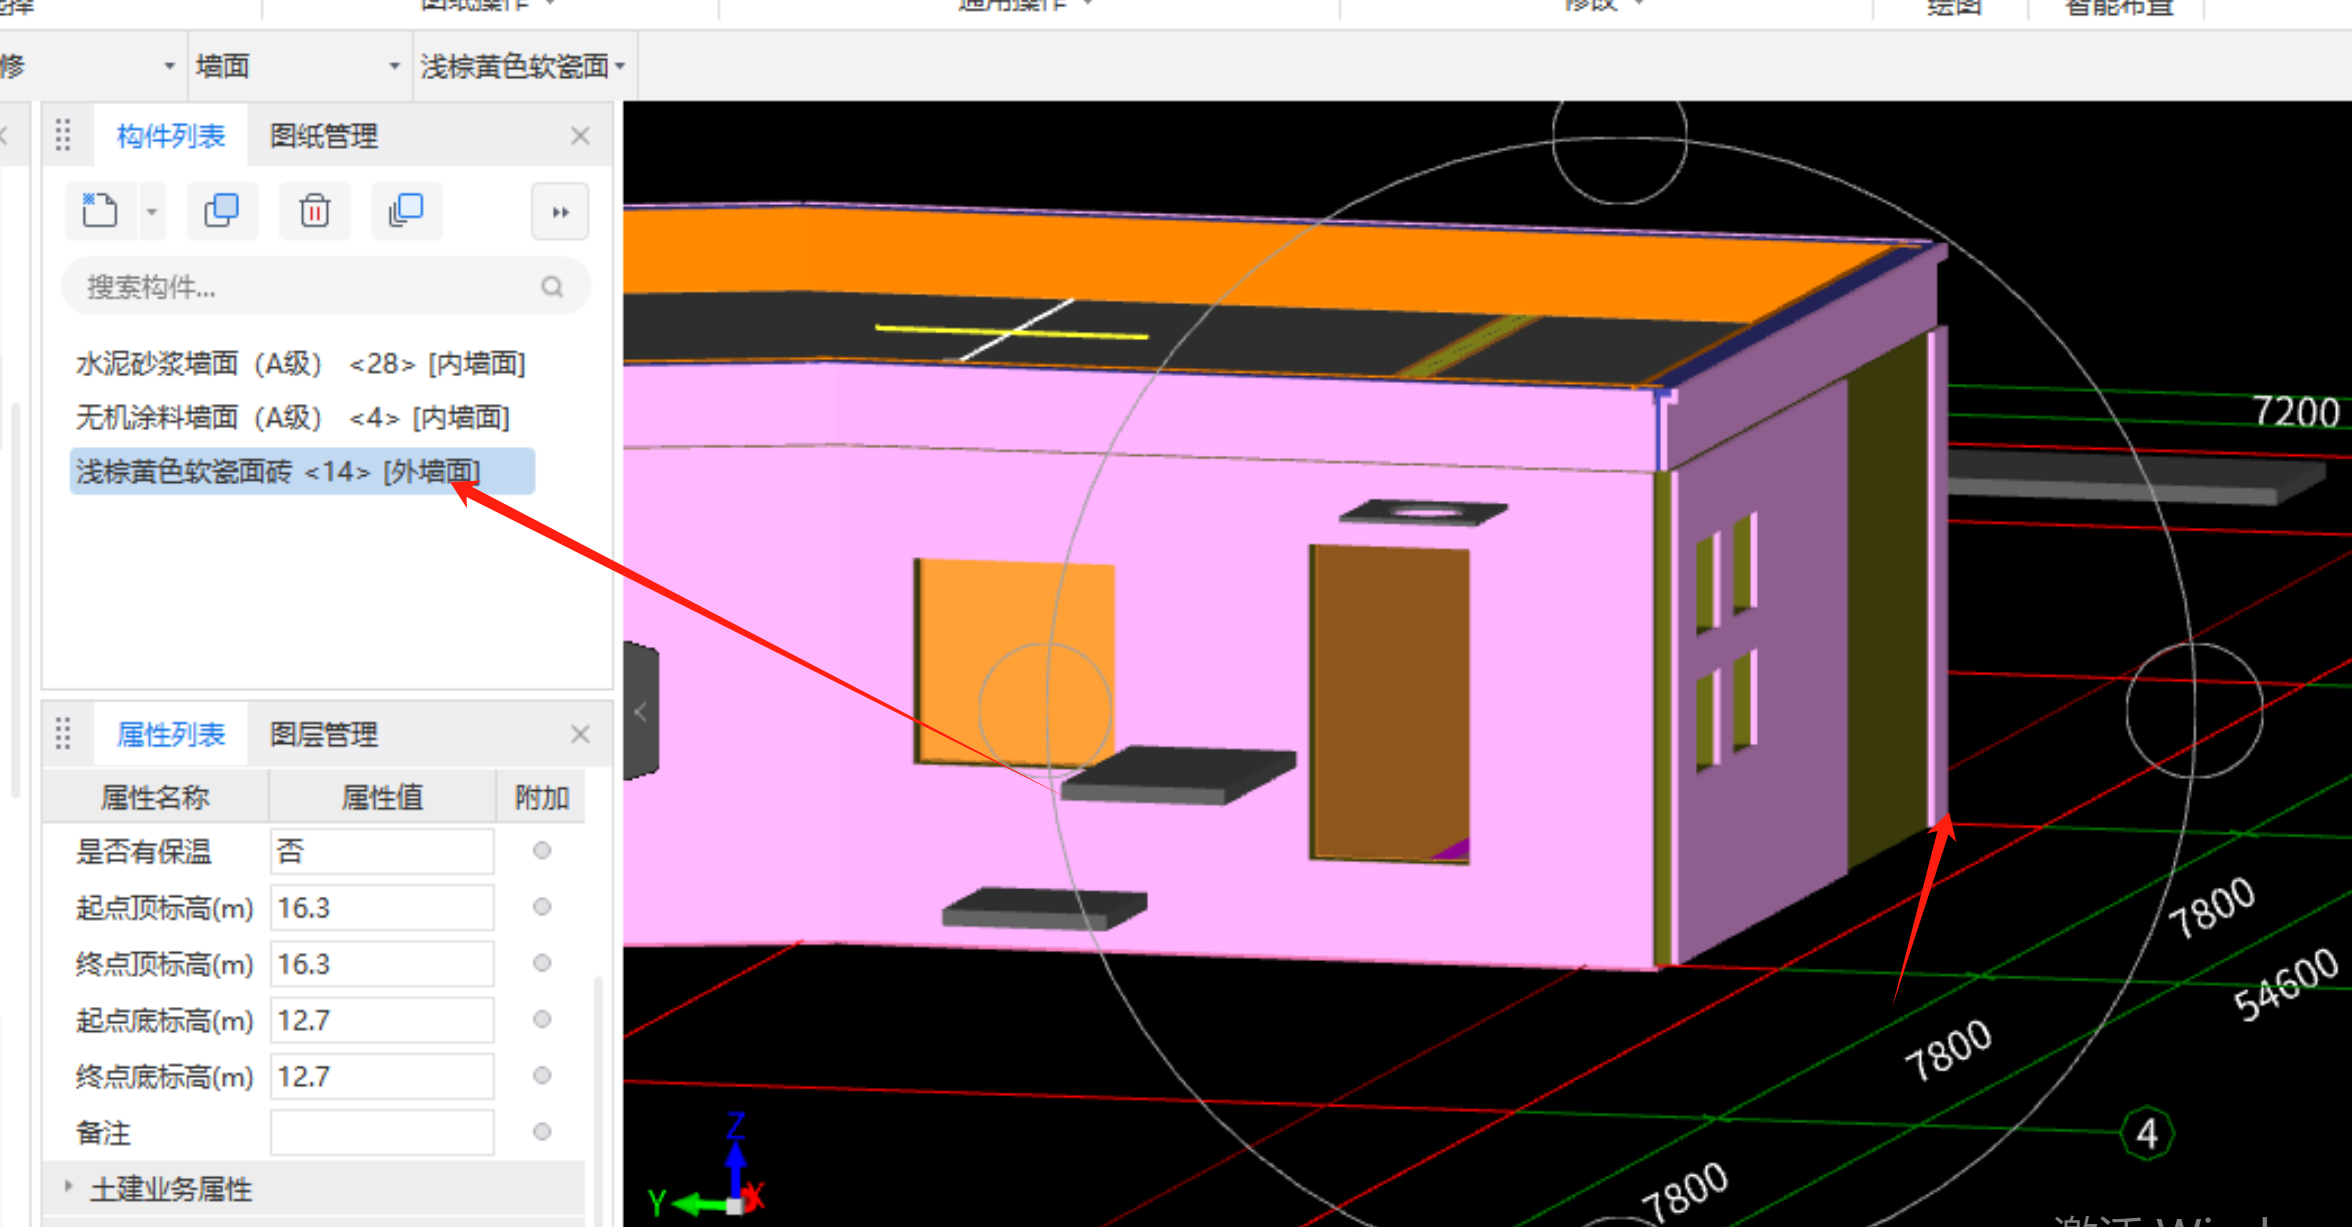Switch to the 属性列表 tab

point(171,735)
